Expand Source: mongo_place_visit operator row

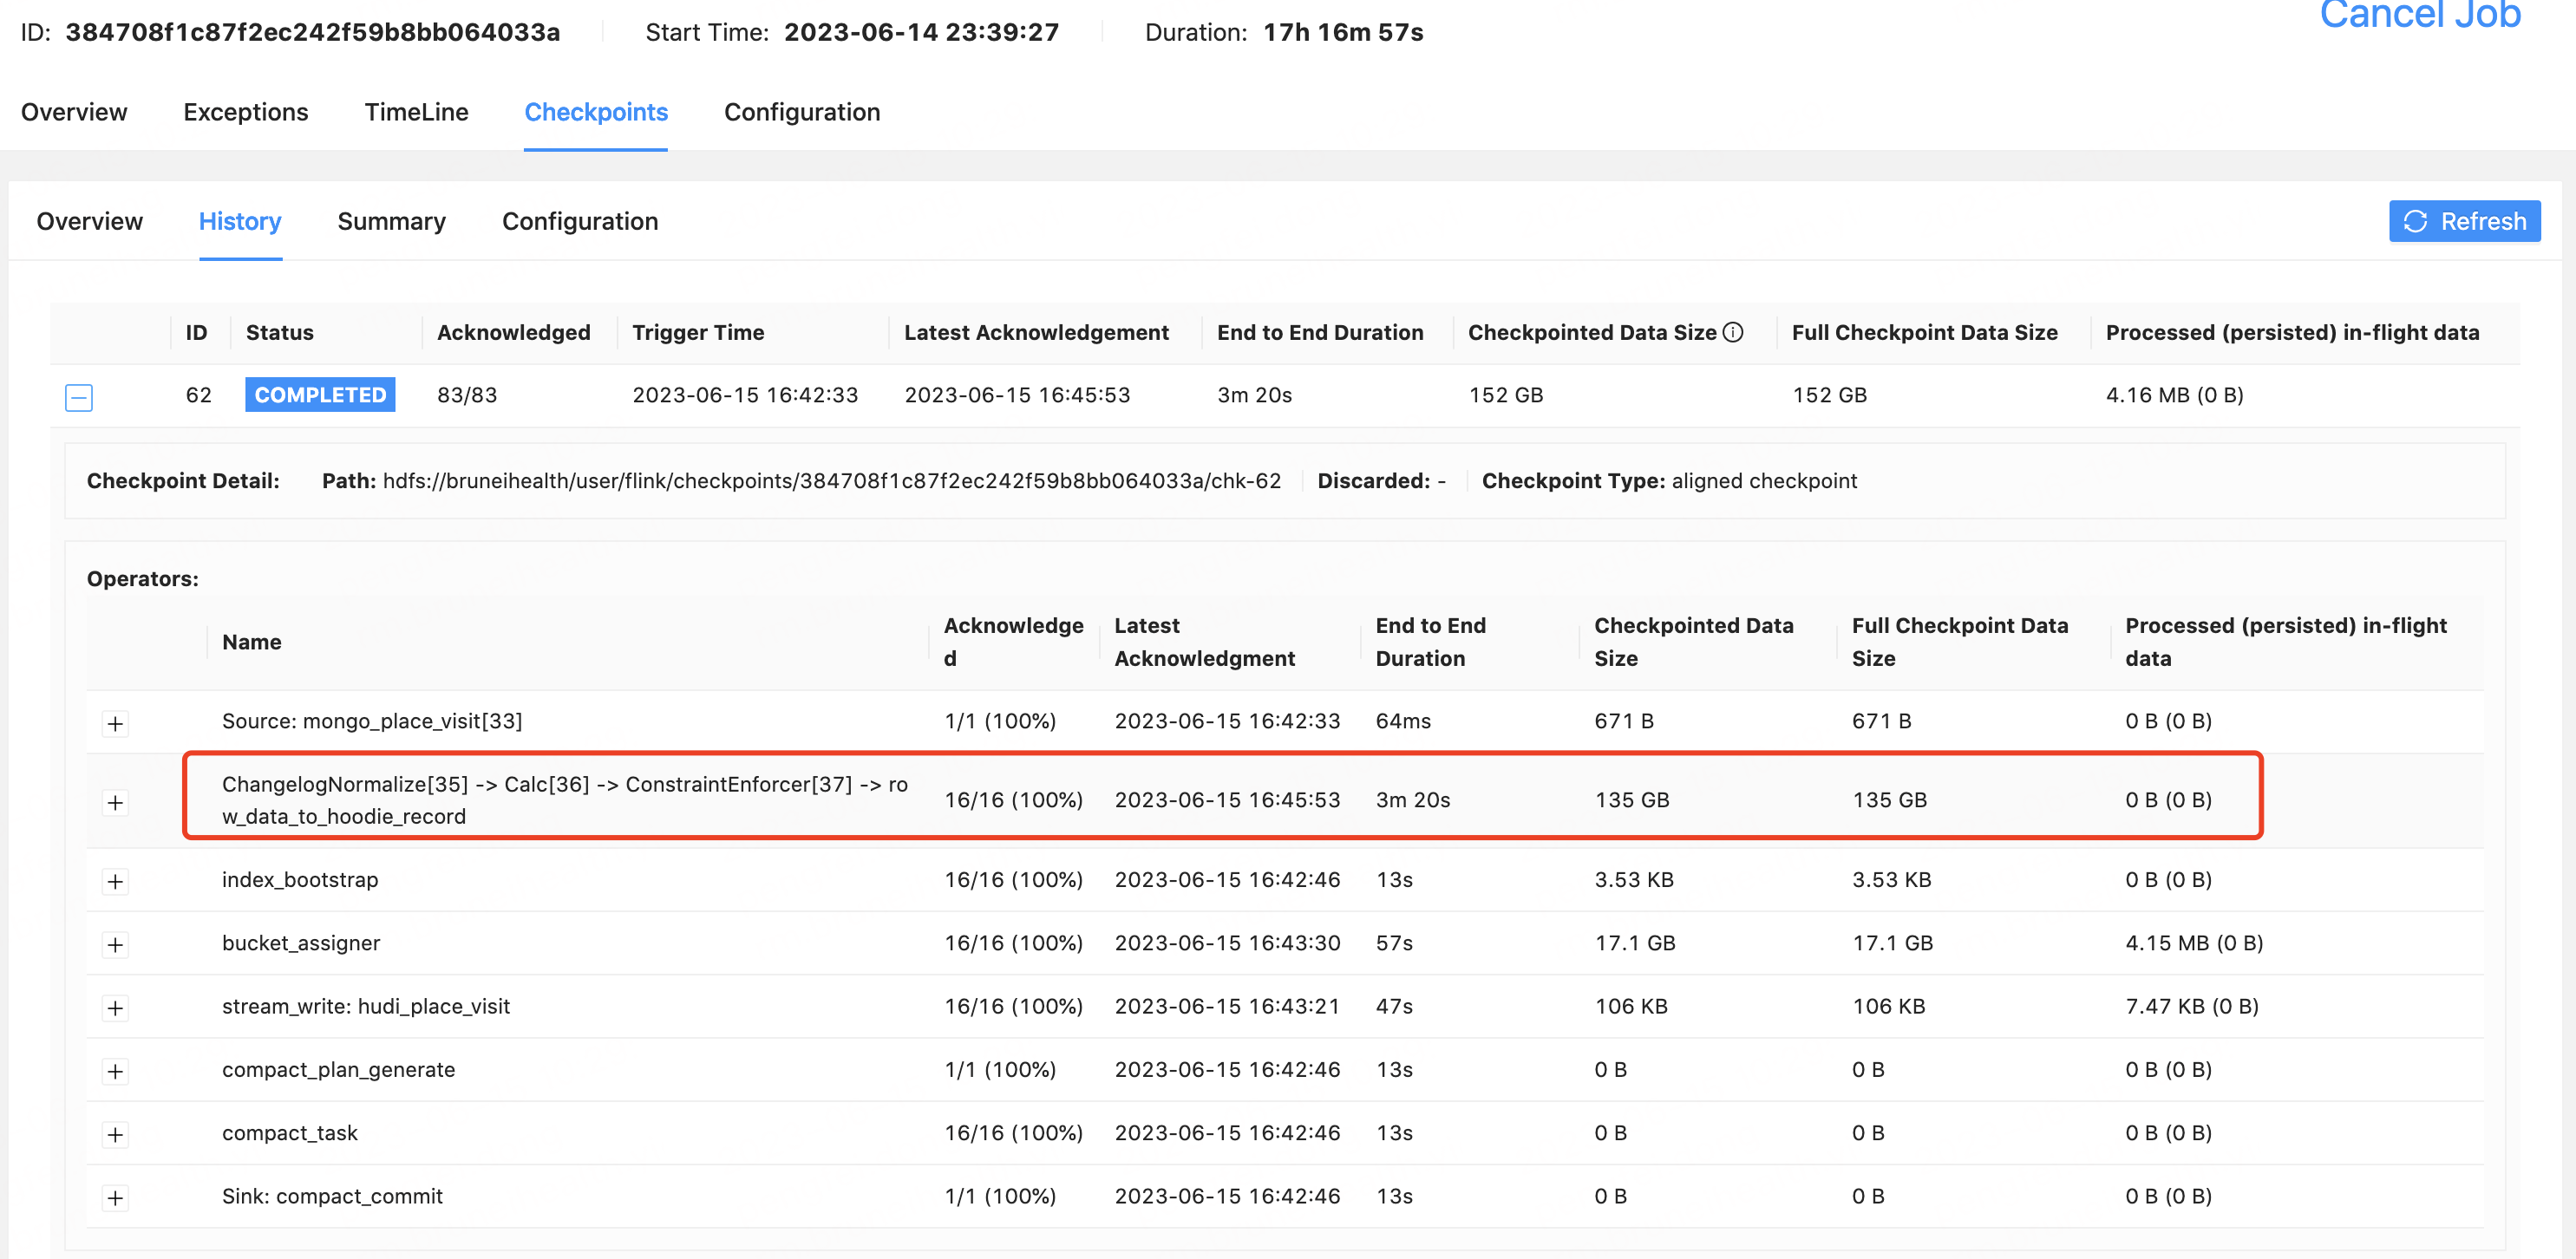tap(115, 723)
